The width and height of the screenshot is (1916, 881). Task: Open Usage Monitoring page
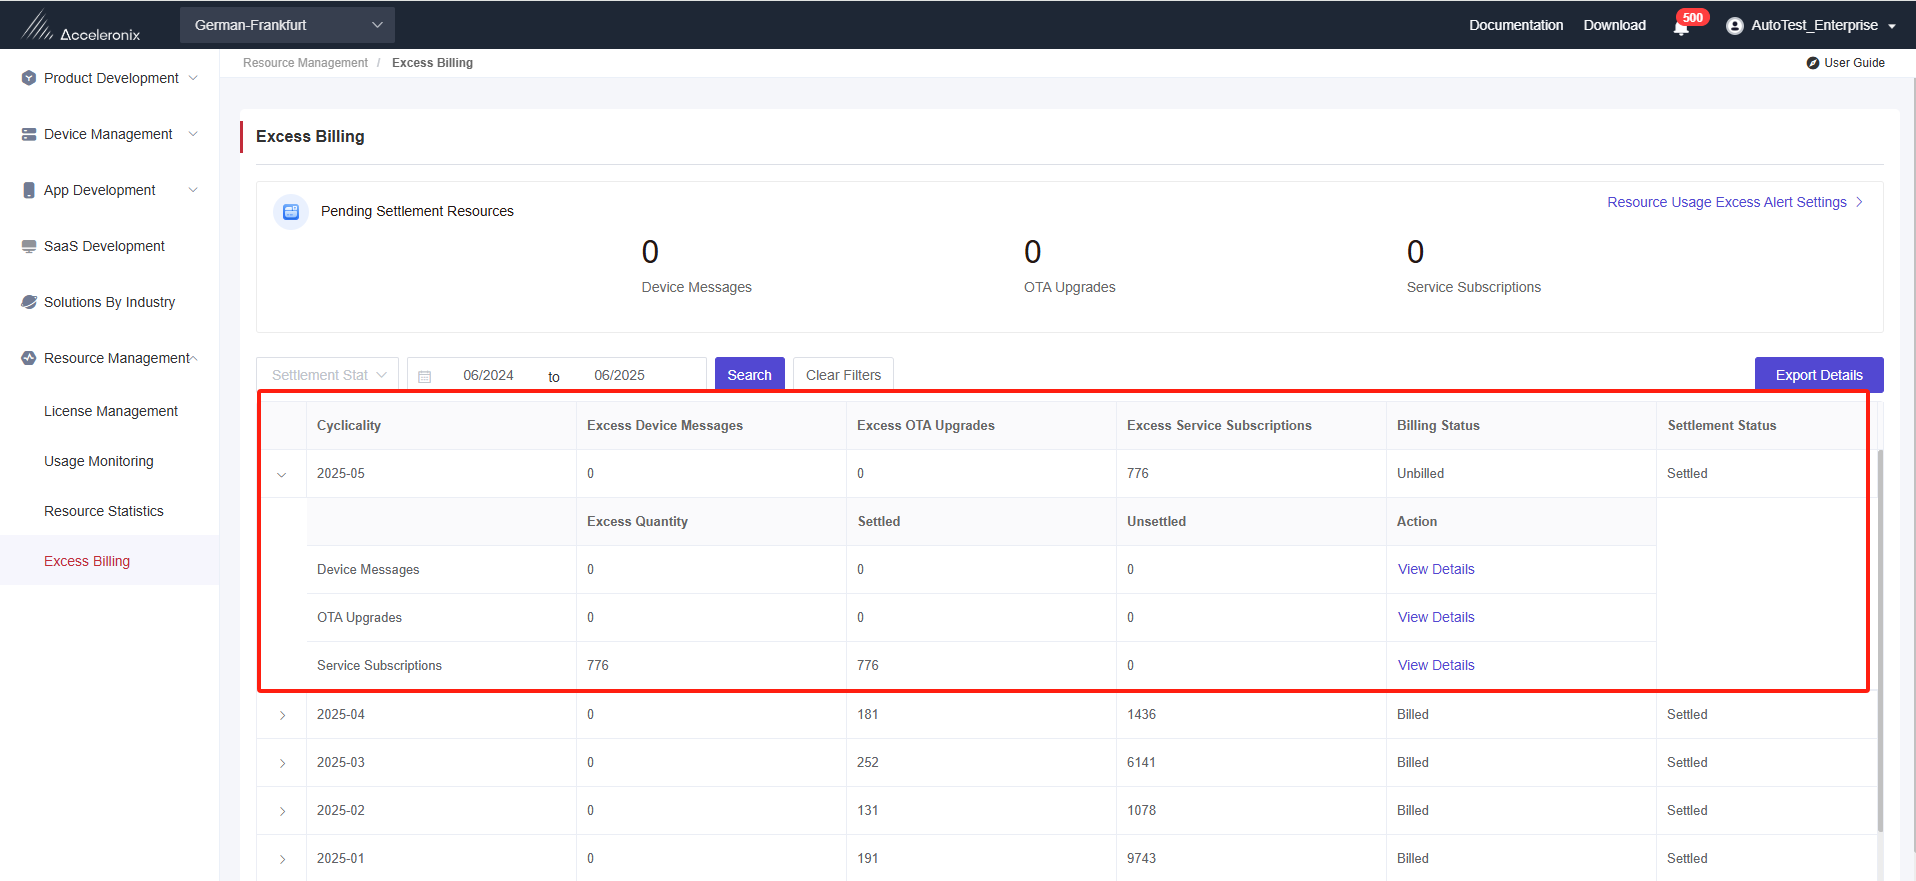99,461
